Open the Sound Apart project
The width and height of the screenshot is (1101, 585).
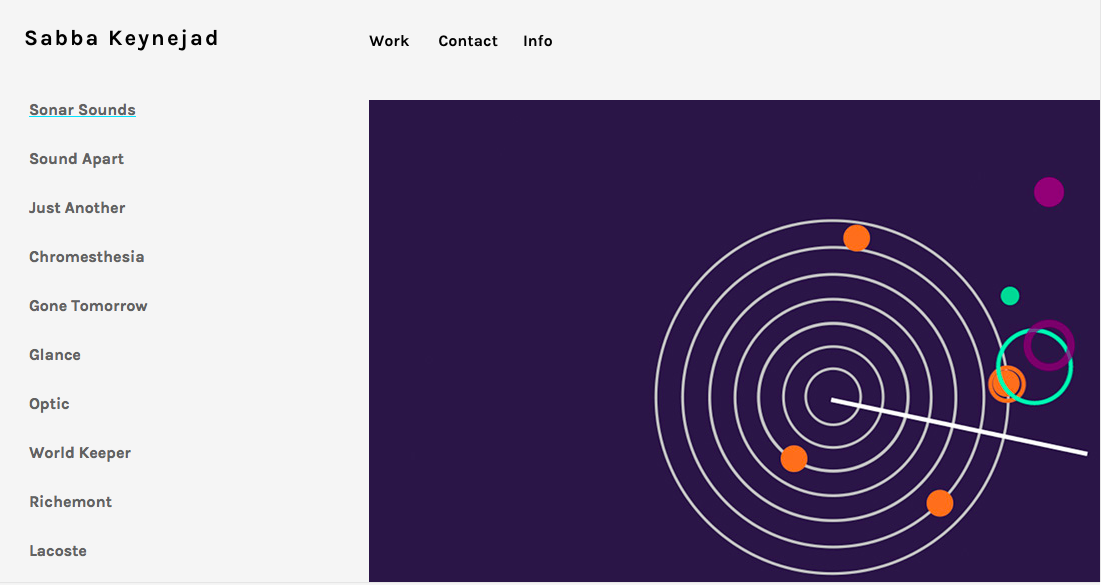click(76, 159)
